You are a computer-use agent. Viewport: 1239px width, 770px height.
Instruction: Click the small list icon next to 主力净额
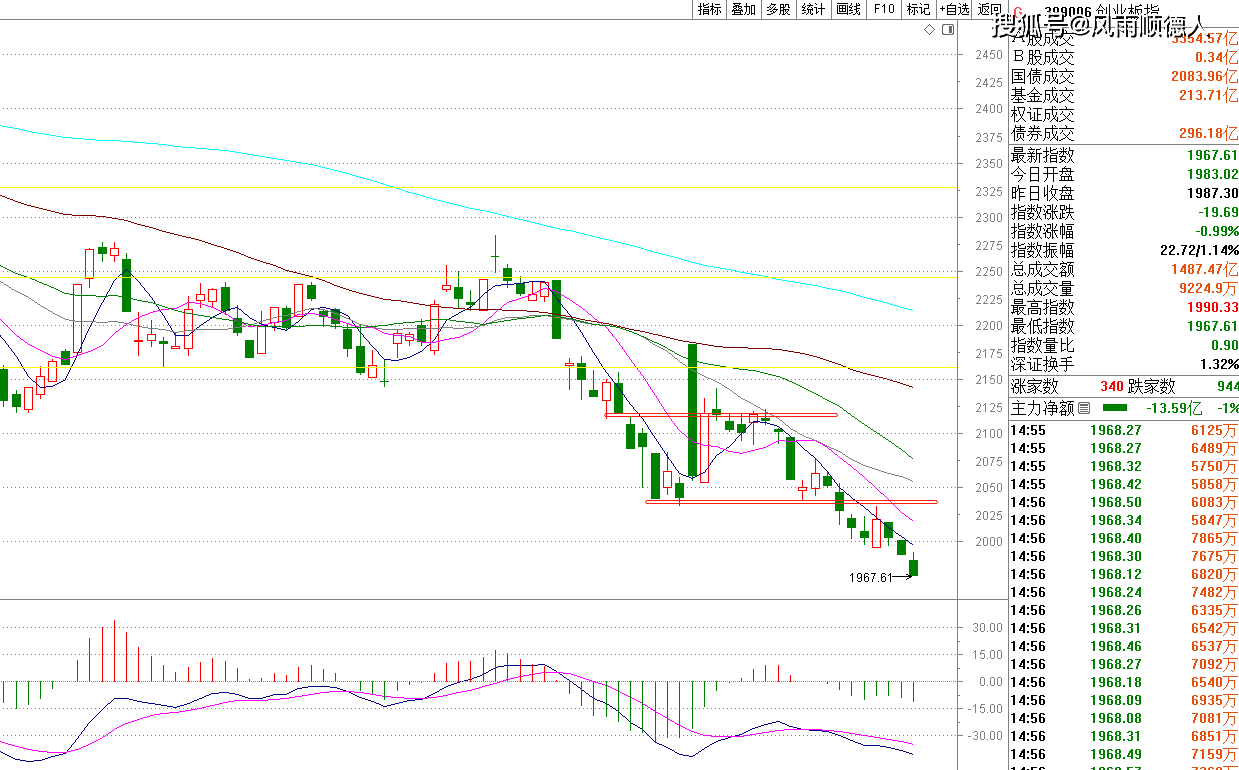coord(1084,408)
